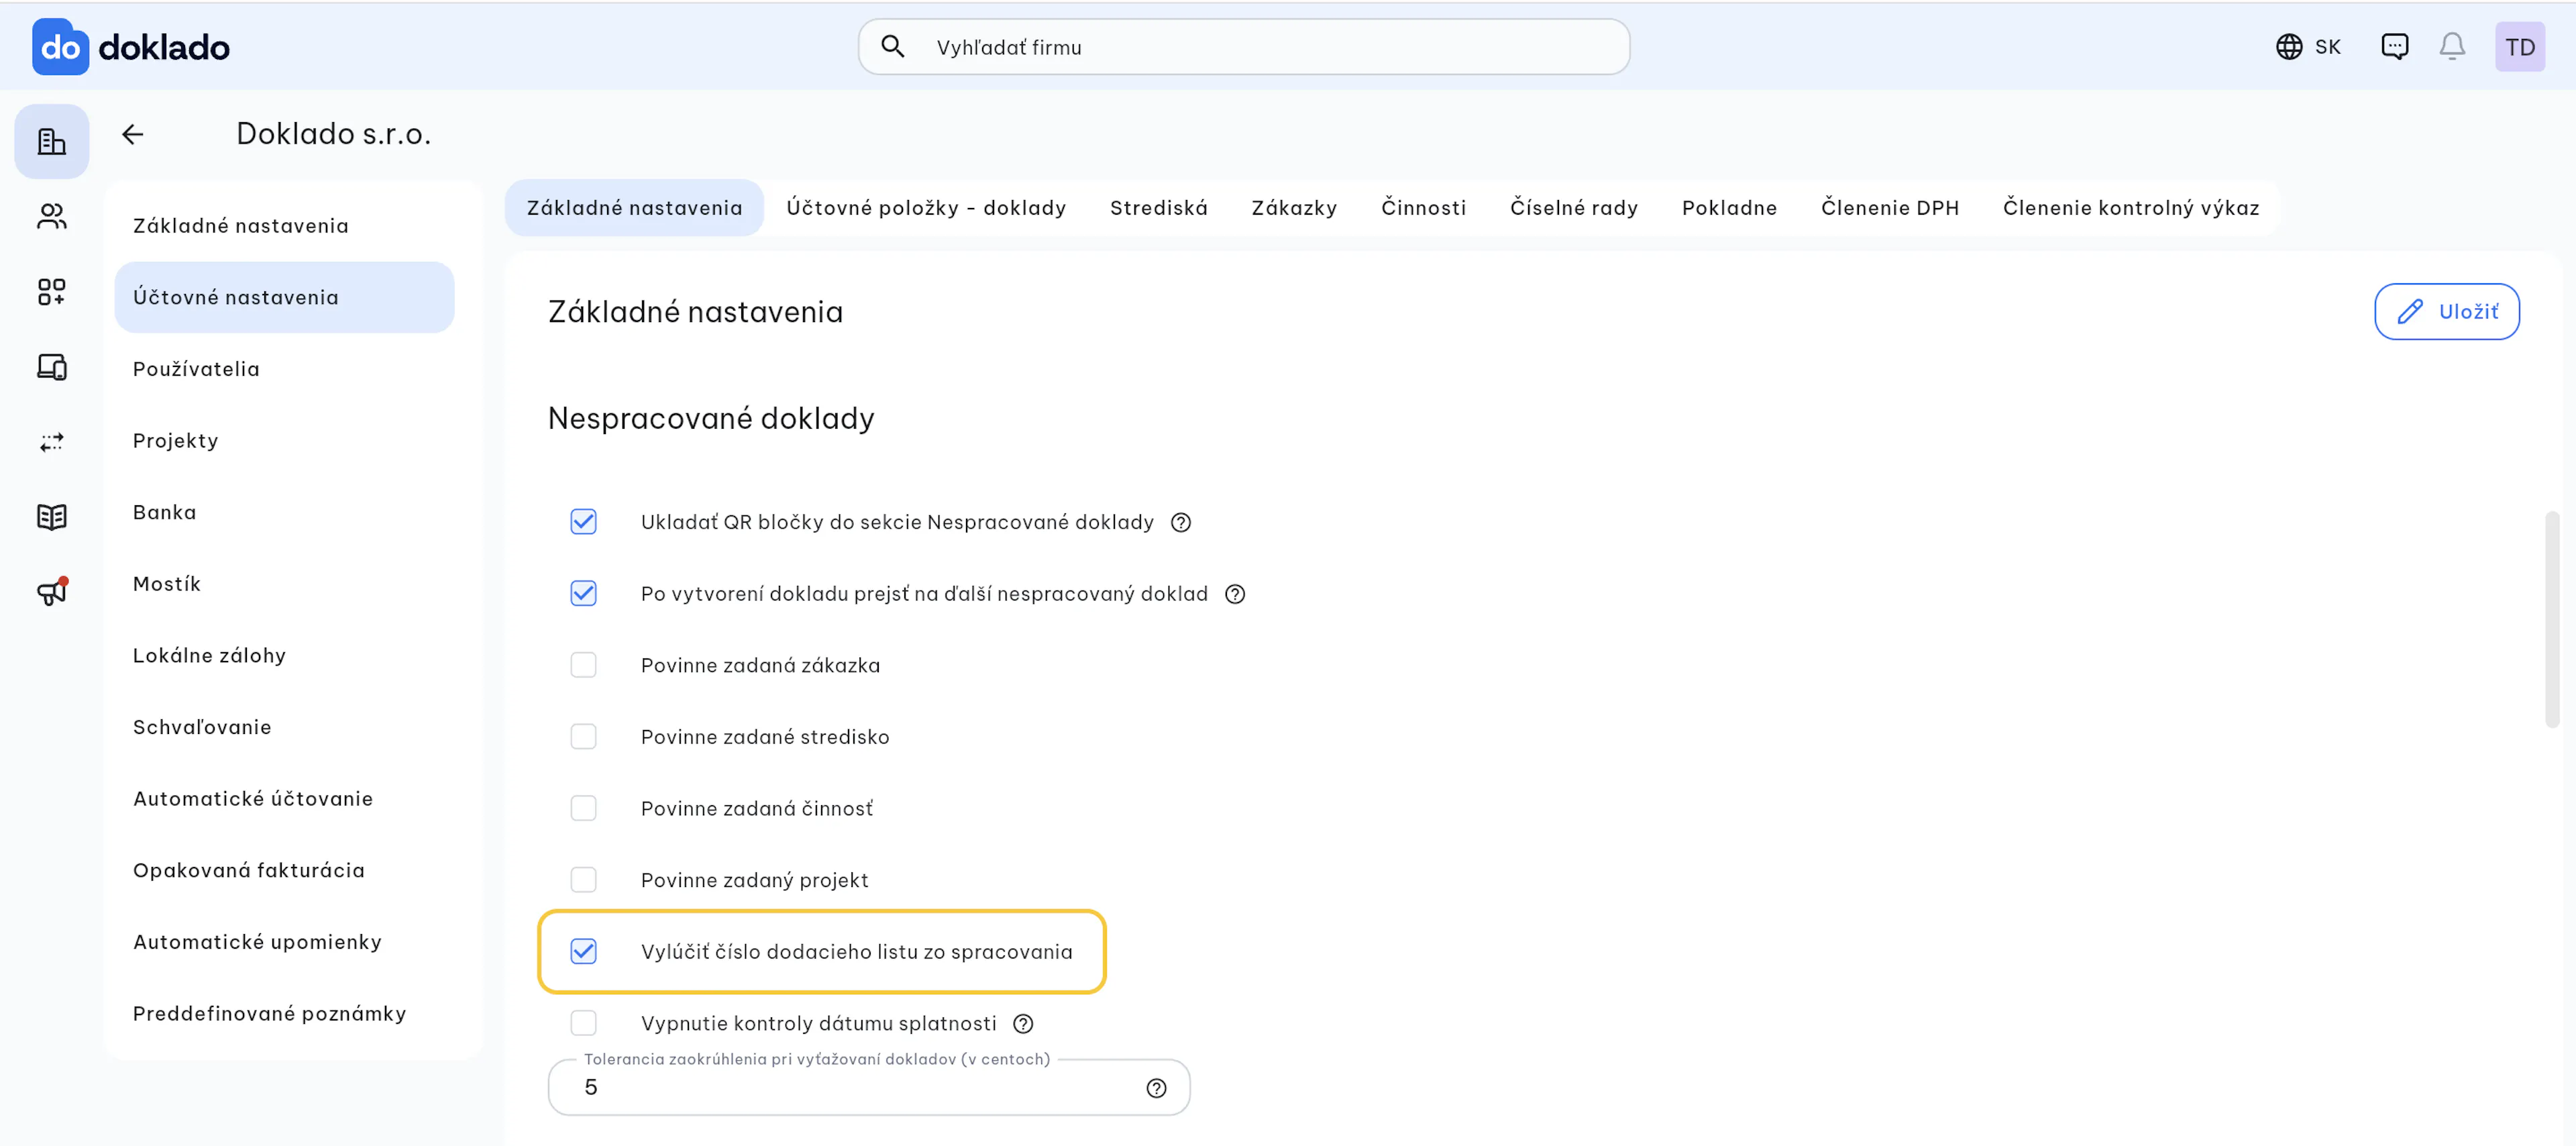Open the chat messages icon
The image size is (2576, 1146).
tap(2395, 47)
